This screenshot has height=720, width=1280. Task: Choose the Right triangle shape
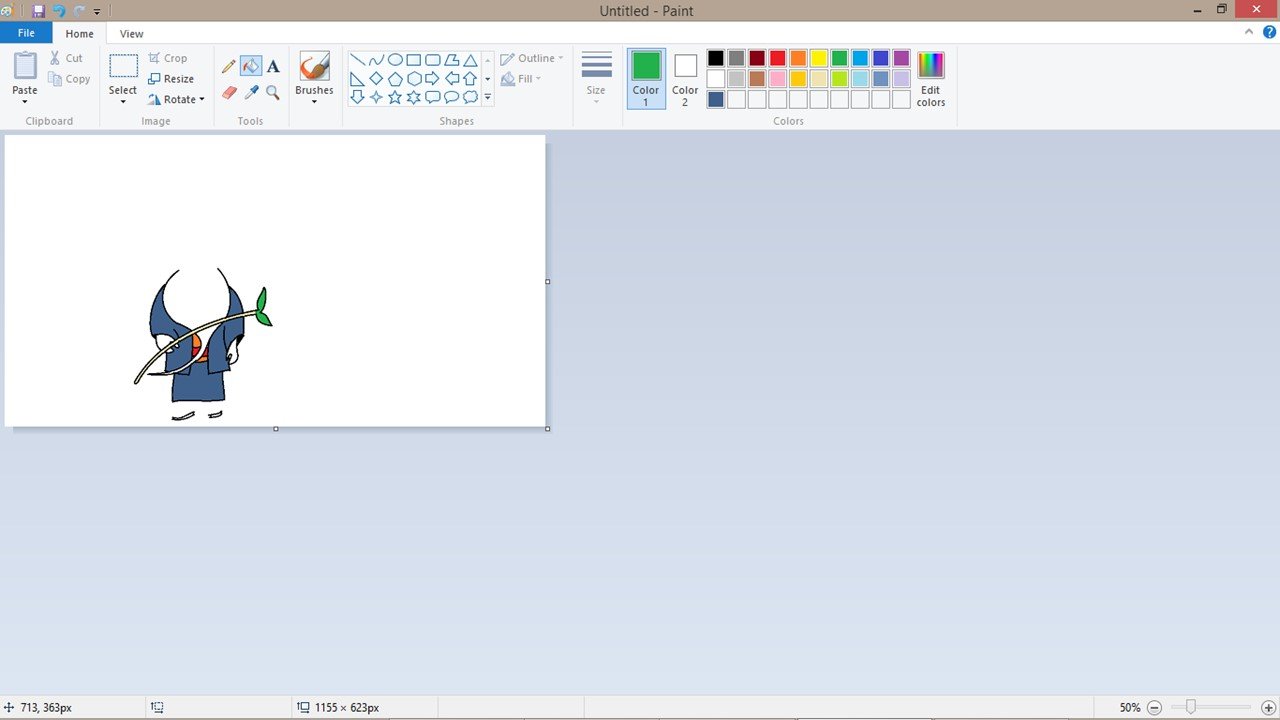pos(357,79)
